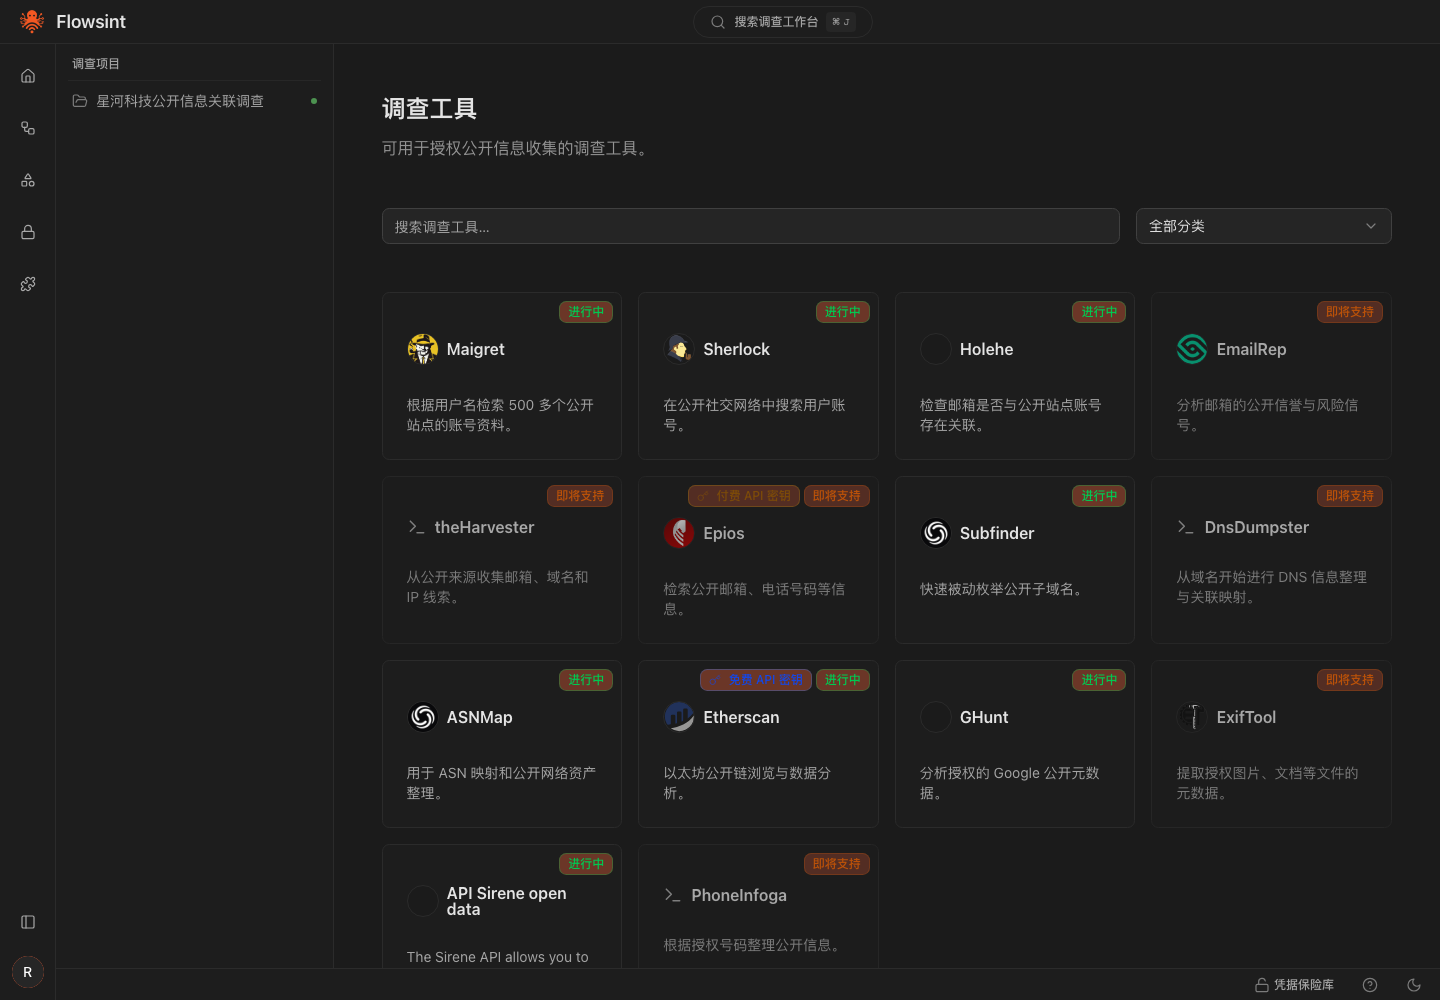1440x1000 pixels.
Task: Click the PhoneInfoga card title
Action: 739,895
